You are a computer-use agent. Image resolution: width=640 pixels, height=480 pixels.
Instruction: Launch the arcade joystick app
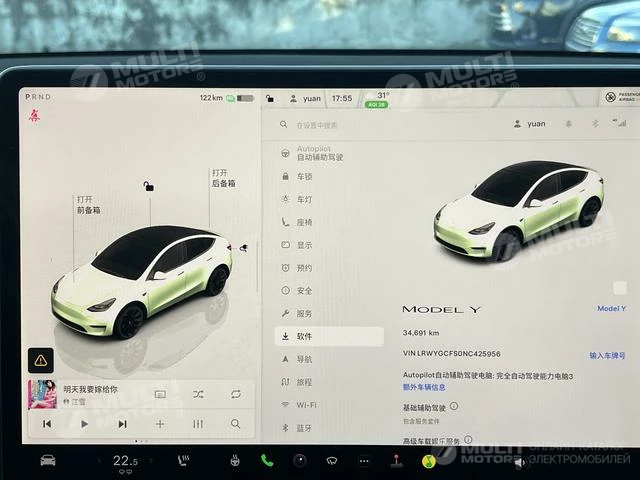tap(396, 461)
